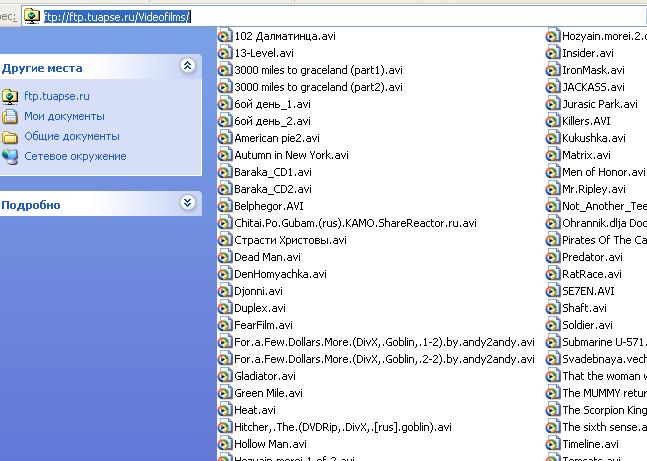
Task: Click Jurasic Park.avi file name
Action: 600,104
